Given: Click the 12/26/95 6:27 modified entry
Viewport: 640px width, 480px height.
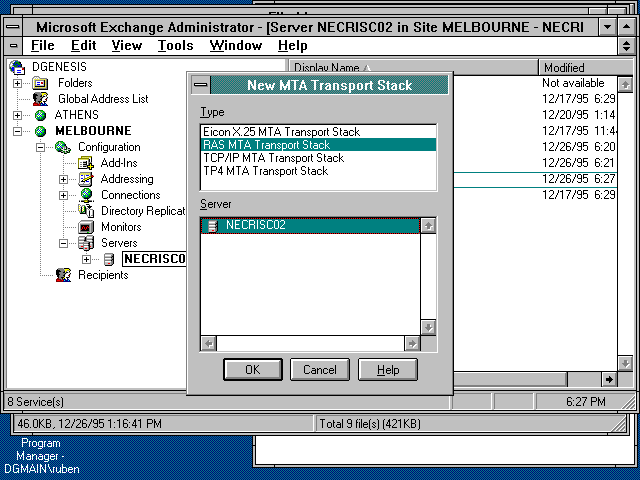Looking at the screenshot, I should [x=578, y=179].
